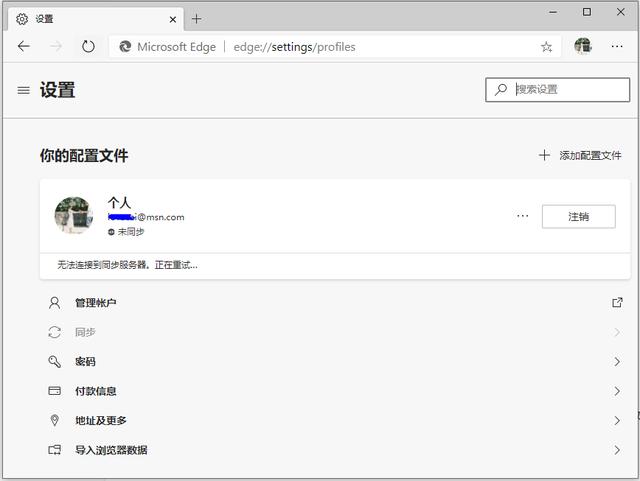Click 添加配置文件 link
The width and height of the screenshot is (640, 481).
(x=590, y=155)
